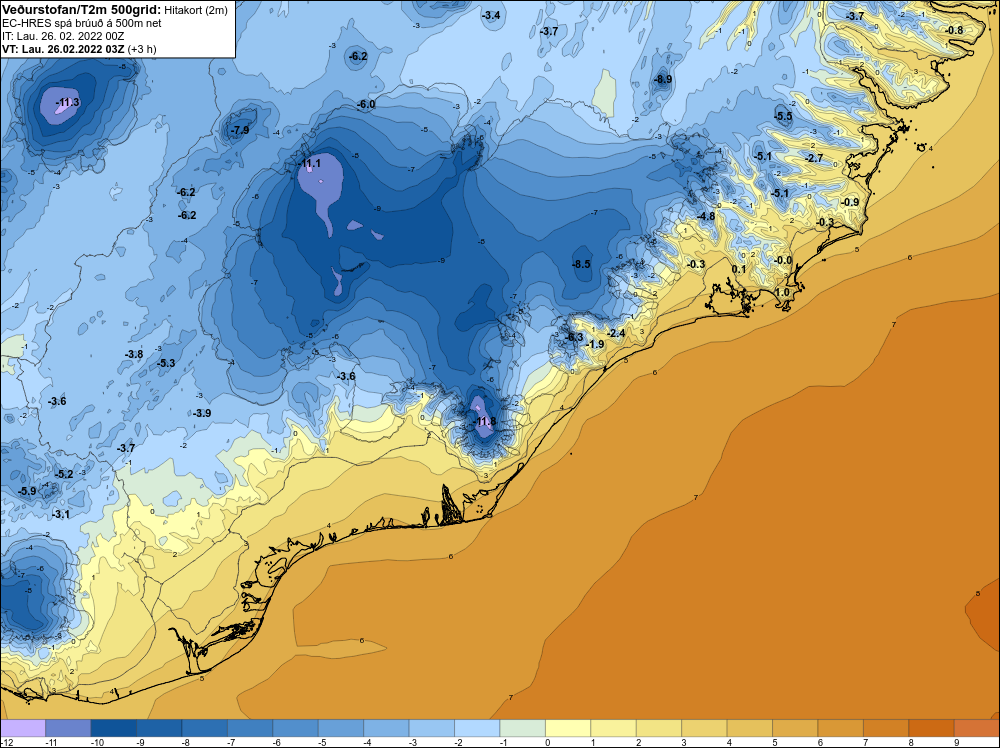Viewport: 1000px width, 748px height.
Task: Click the -5.9 temperature label
Action: point(27,491)
